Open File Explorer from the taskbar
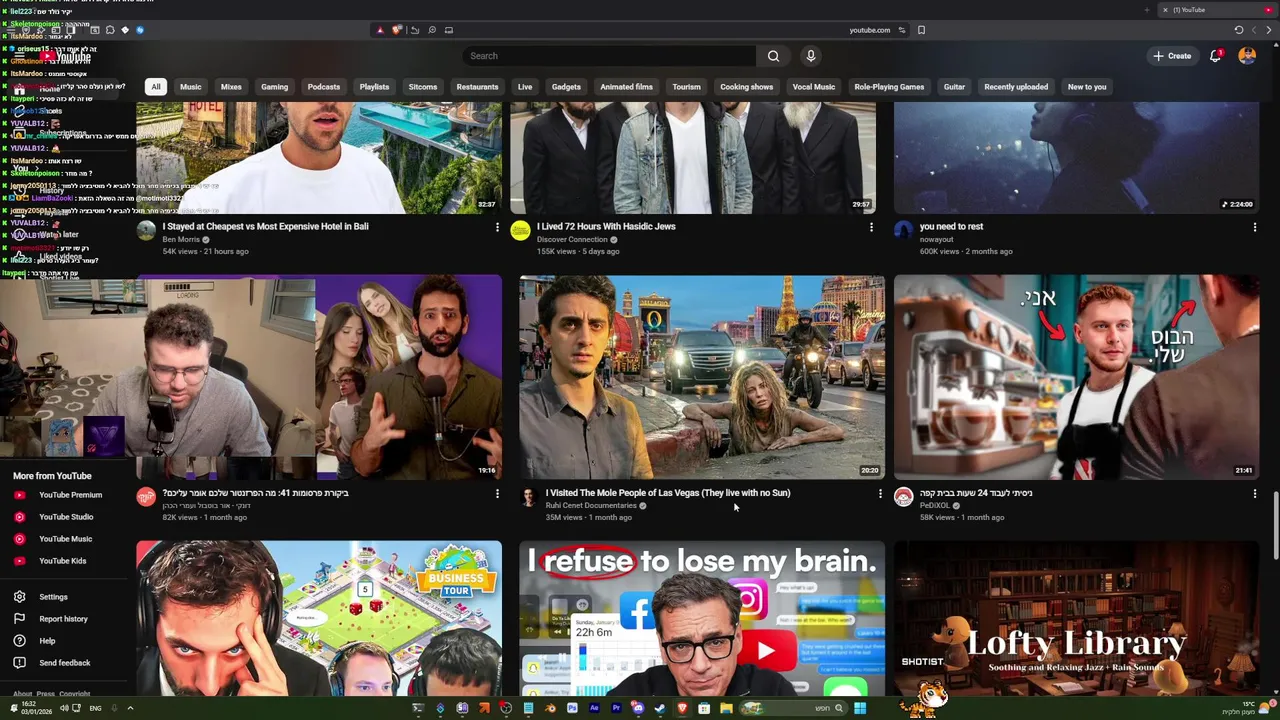The height and width of the screenshot is (720, 1280). pyautogui.click(x=726, y=708)
